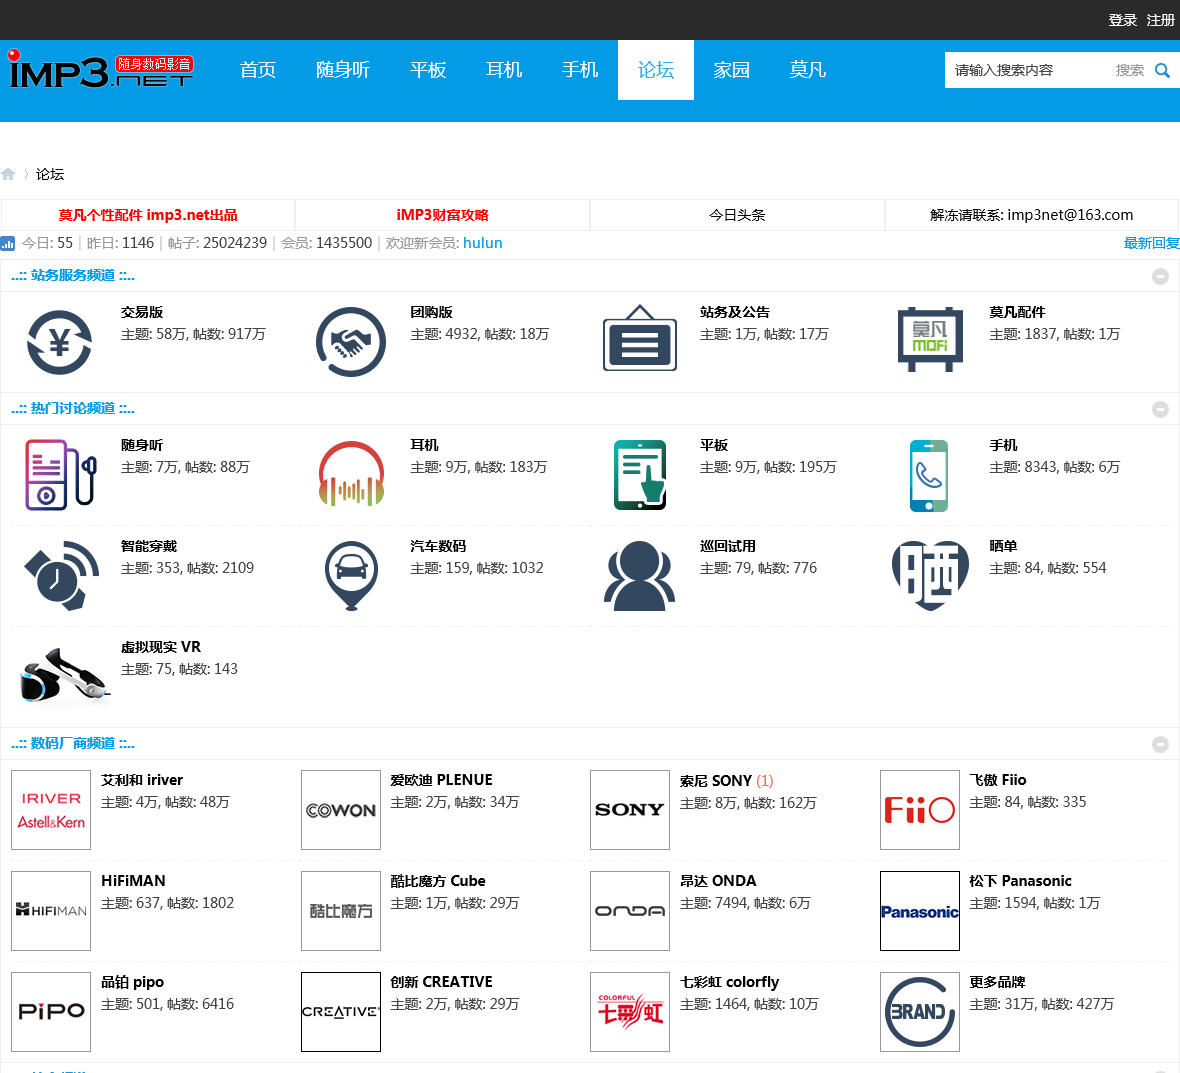Collapse the 热门讨论频道 section
The width and height of the screenshot is (1180, 1073).
click(x=1160, y=409)
